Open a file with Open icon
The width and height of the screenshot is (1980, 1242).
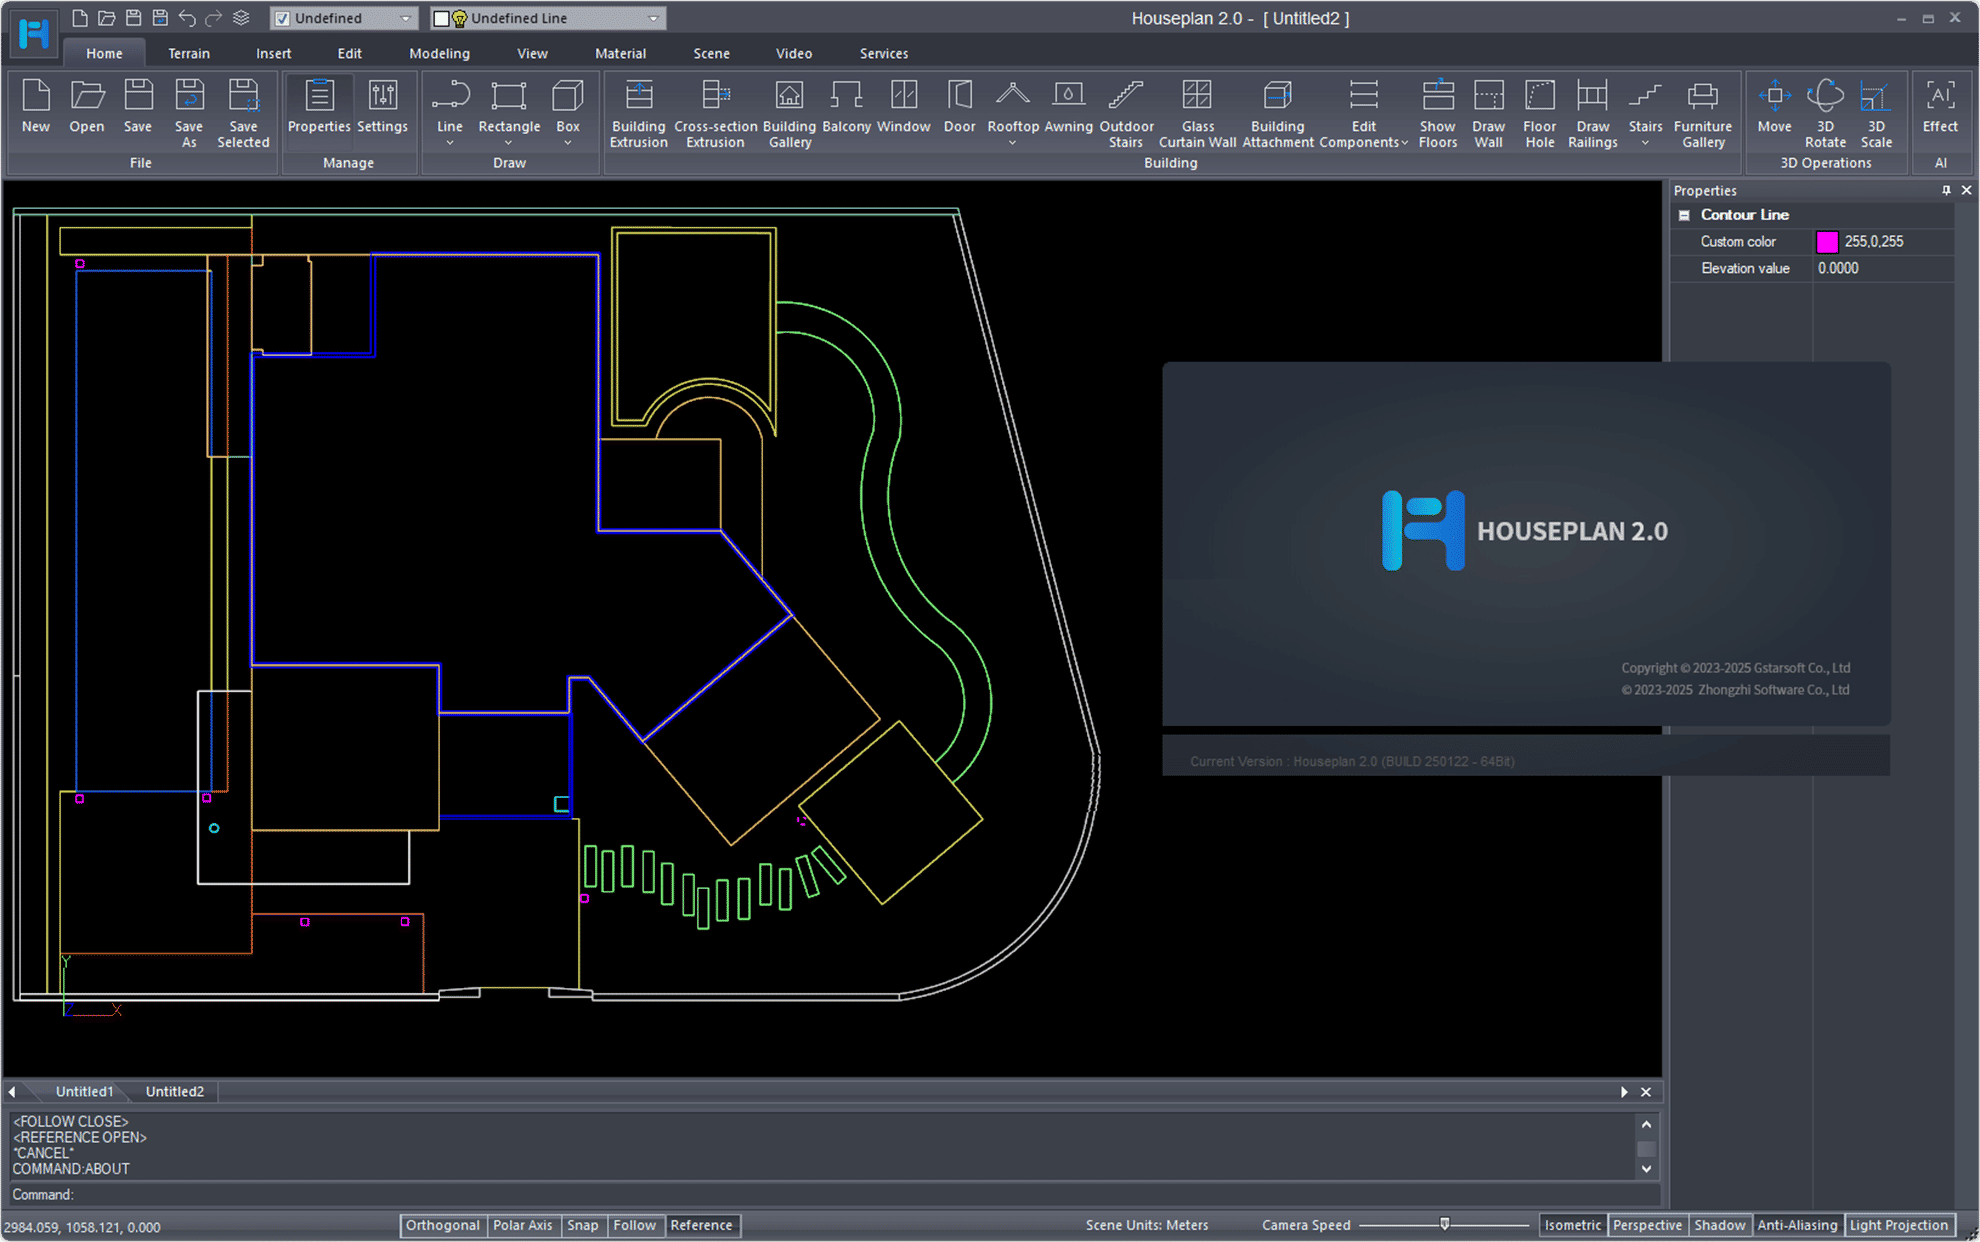coord(87,106)
